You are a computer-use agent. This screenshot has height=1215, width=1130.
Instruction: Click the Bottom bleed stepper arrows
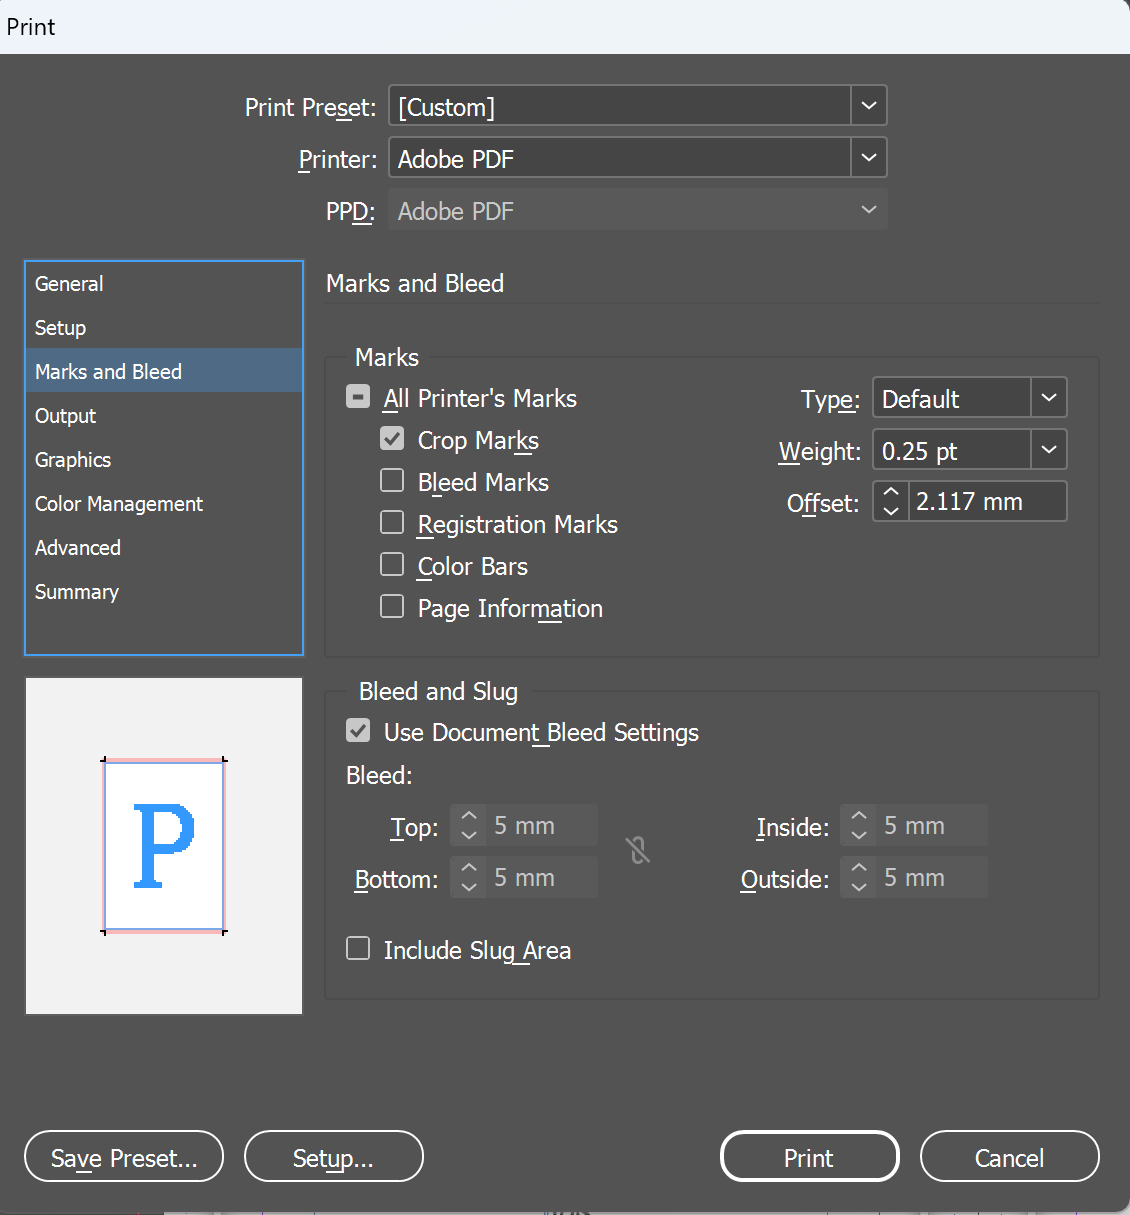point(468,878)
